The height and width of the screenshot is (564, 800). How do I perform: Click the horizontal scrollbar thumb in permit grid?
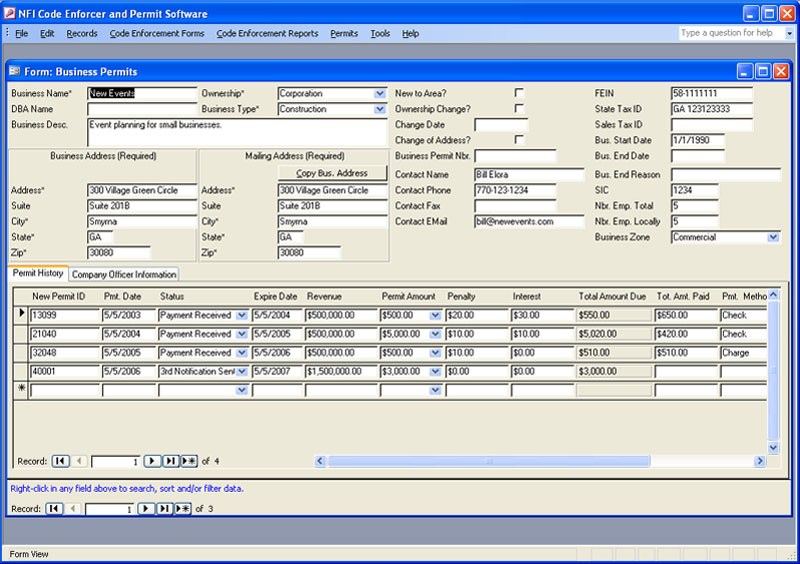pos(489,461)
